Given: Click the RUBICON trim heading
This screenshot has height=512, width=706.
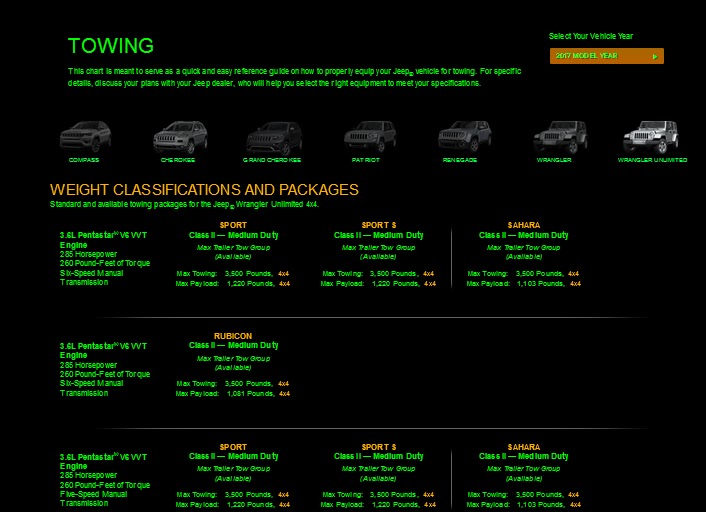Looking at the screenshot, I should click(x=233, y=336).
